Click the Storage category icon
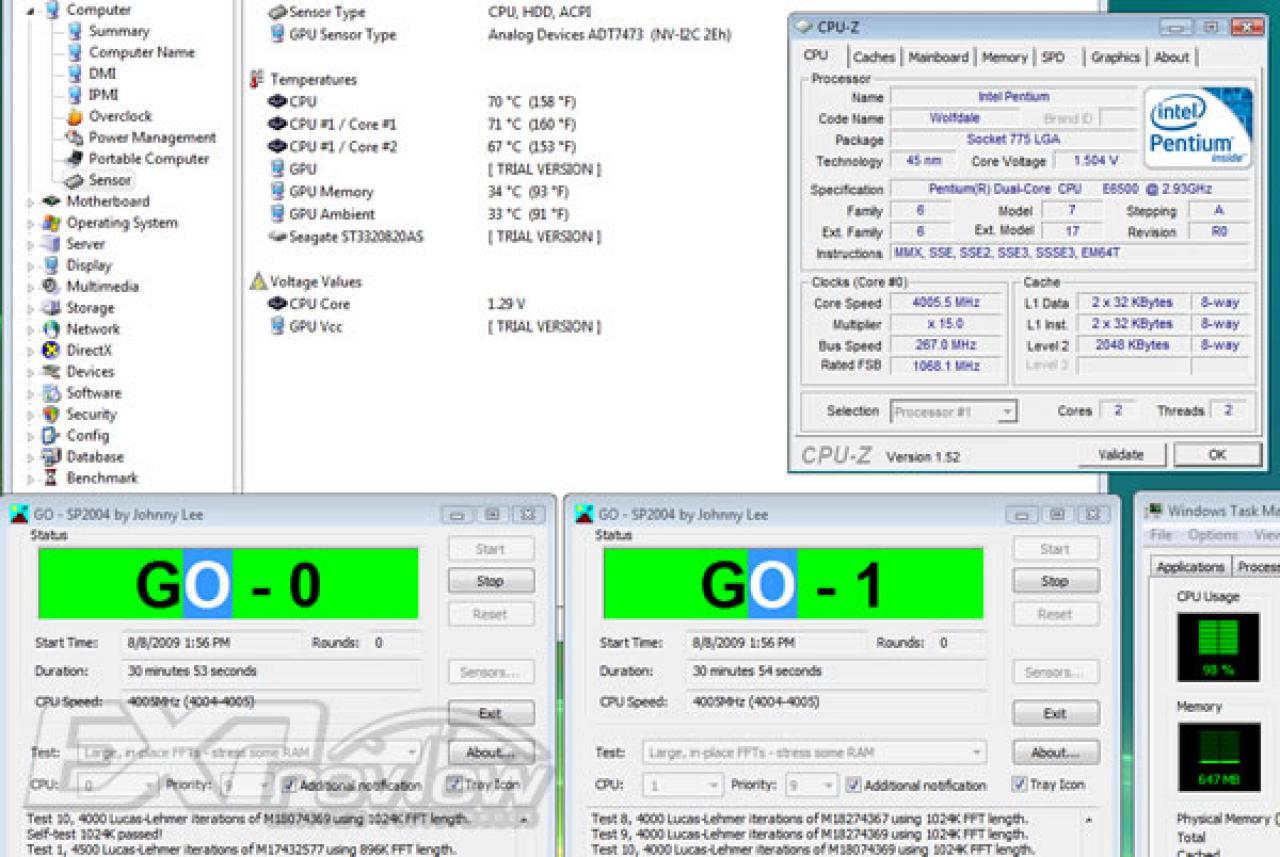 51,308
